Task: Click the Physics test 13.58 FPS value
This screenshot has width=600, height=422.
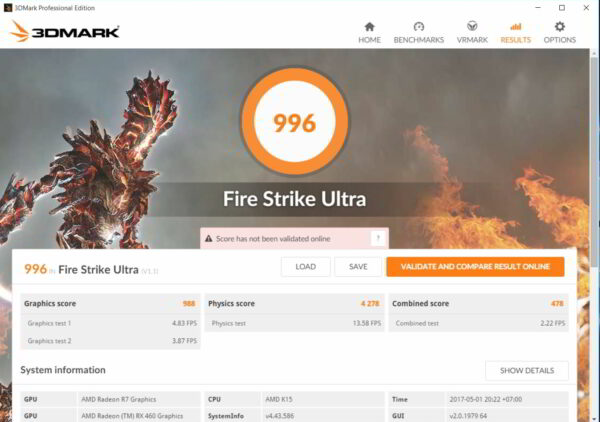Action: (x=367, y=323)
